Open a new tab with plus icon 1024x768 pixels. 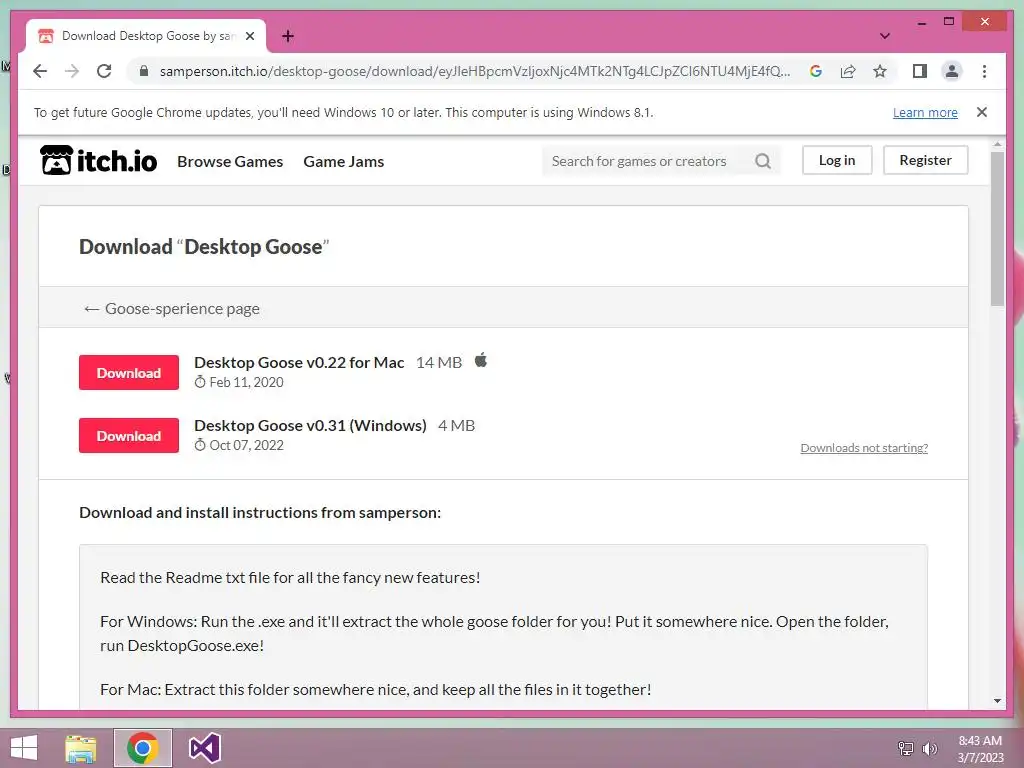(288, 36)
